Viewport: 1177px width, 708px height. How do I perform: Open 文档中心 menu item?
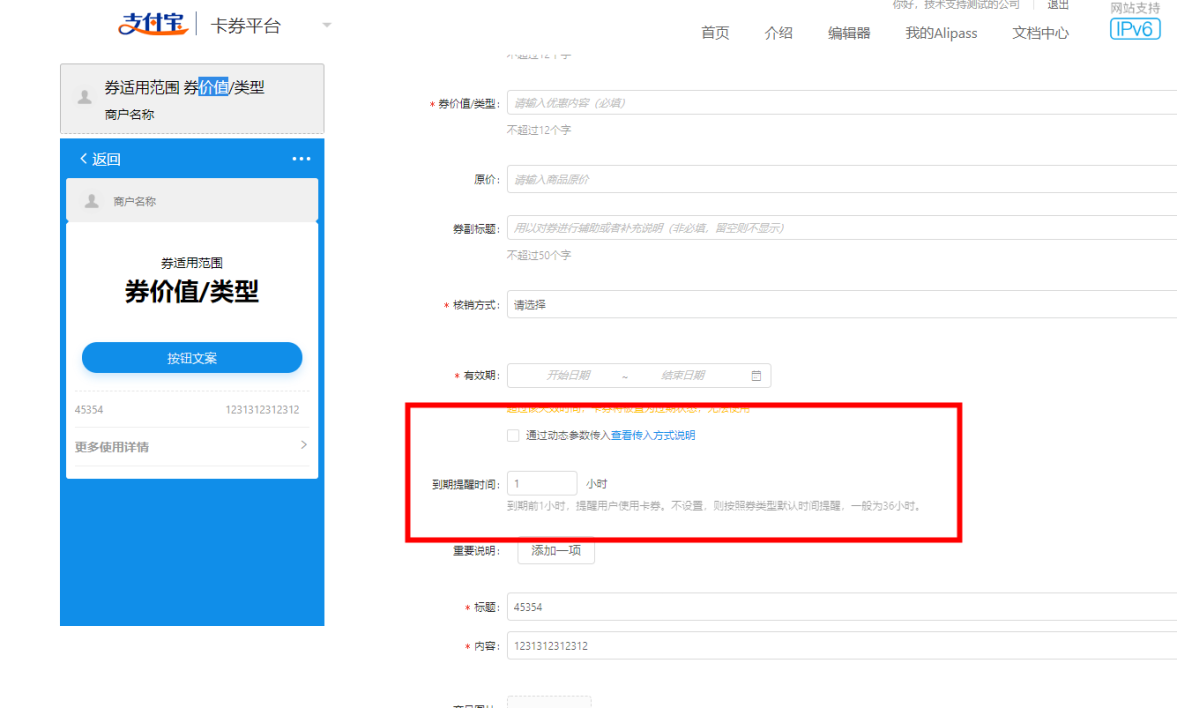(1040, 33)
